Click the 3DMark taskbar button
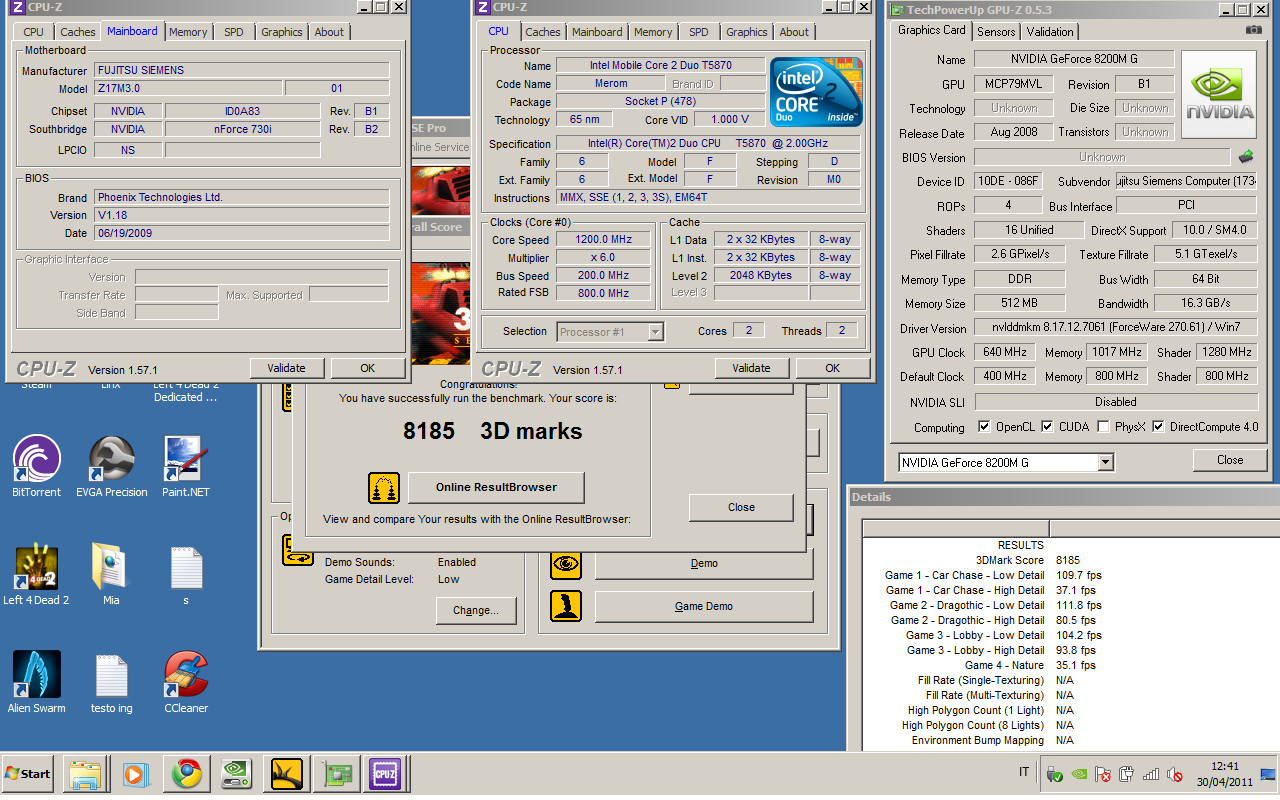Screen dimensions: 1280x800 (x=286, y=774)
